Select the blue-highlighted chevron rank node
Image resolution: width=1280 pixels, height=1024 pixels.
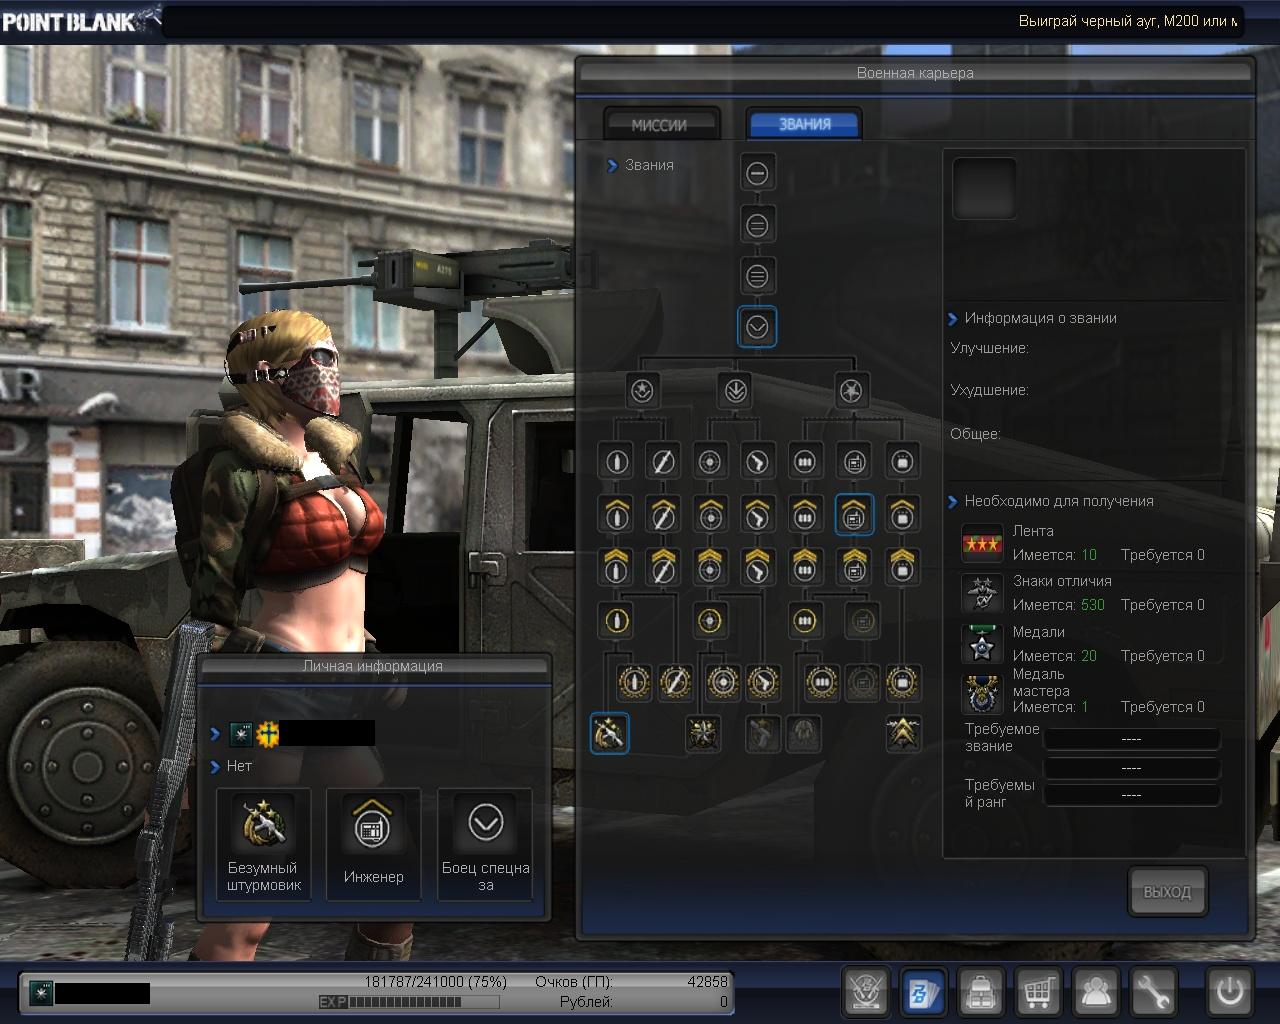pyautogui.click(x=757, y=327)
